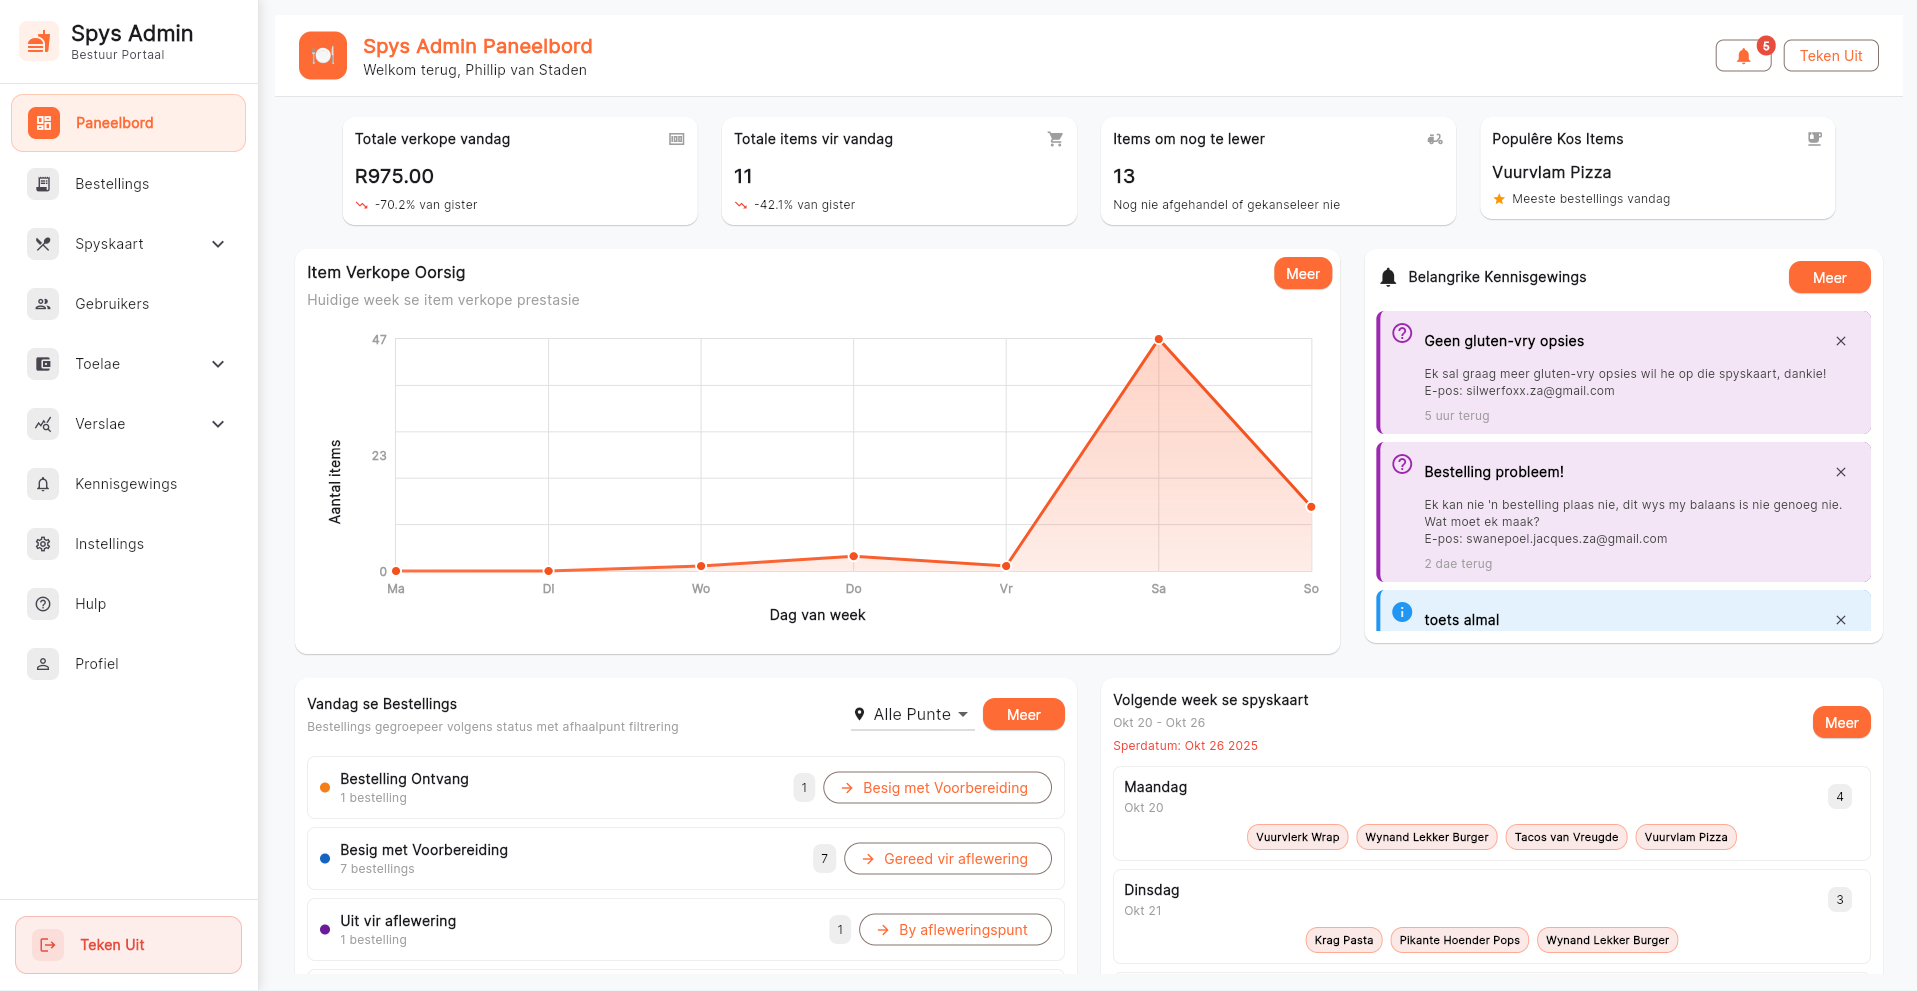Dismiss the 'Bestelling probleem!' notification
The width and height of the screenshot is (1917, 991).
[1840, 472]
